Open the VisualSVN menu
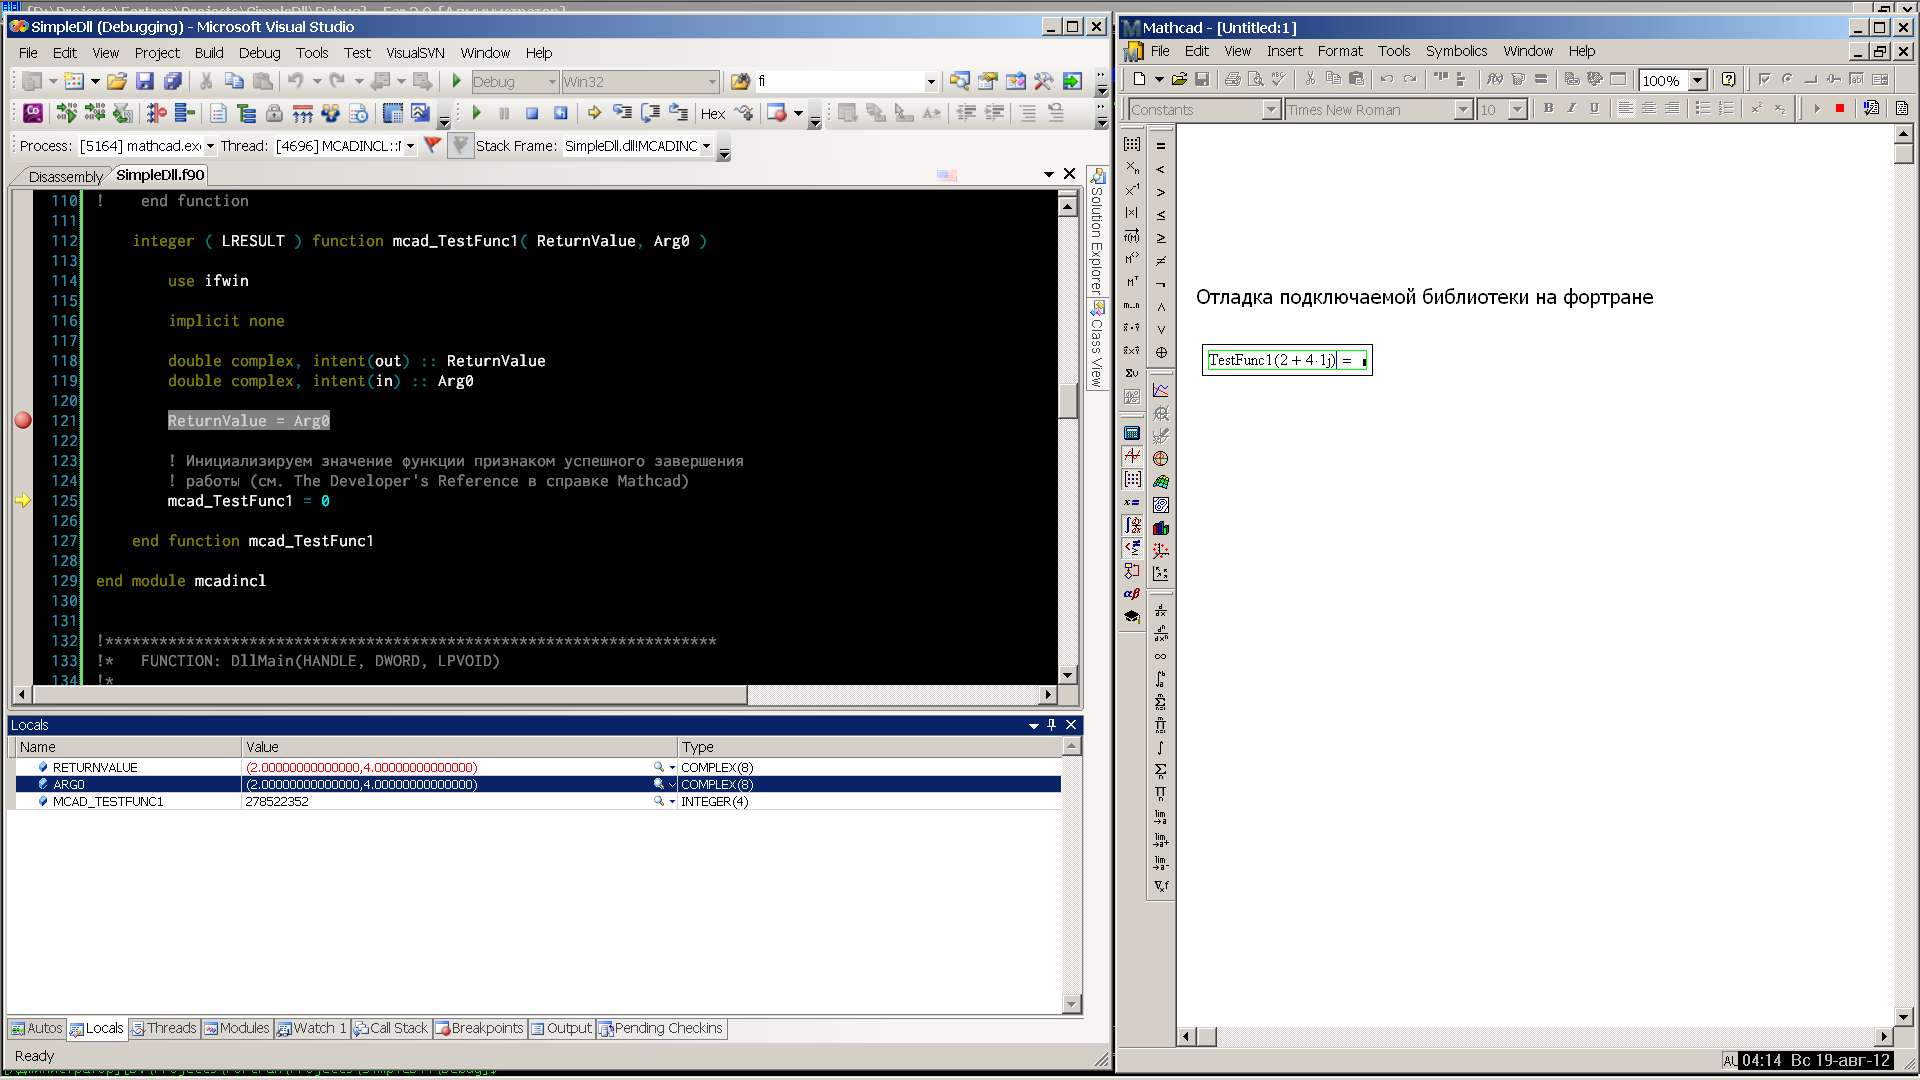 pyautogui.click(x=414, y=53)
